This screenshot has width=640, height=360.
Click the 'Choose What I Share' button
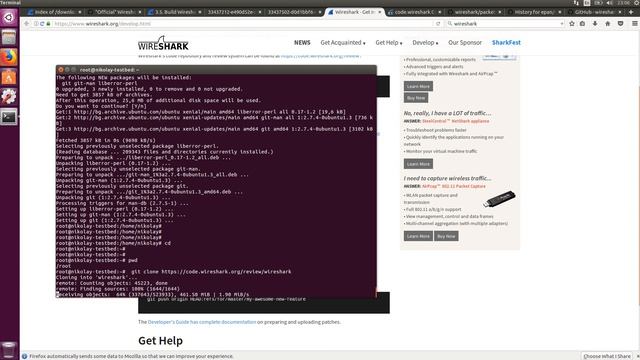(x=607, y=356)
